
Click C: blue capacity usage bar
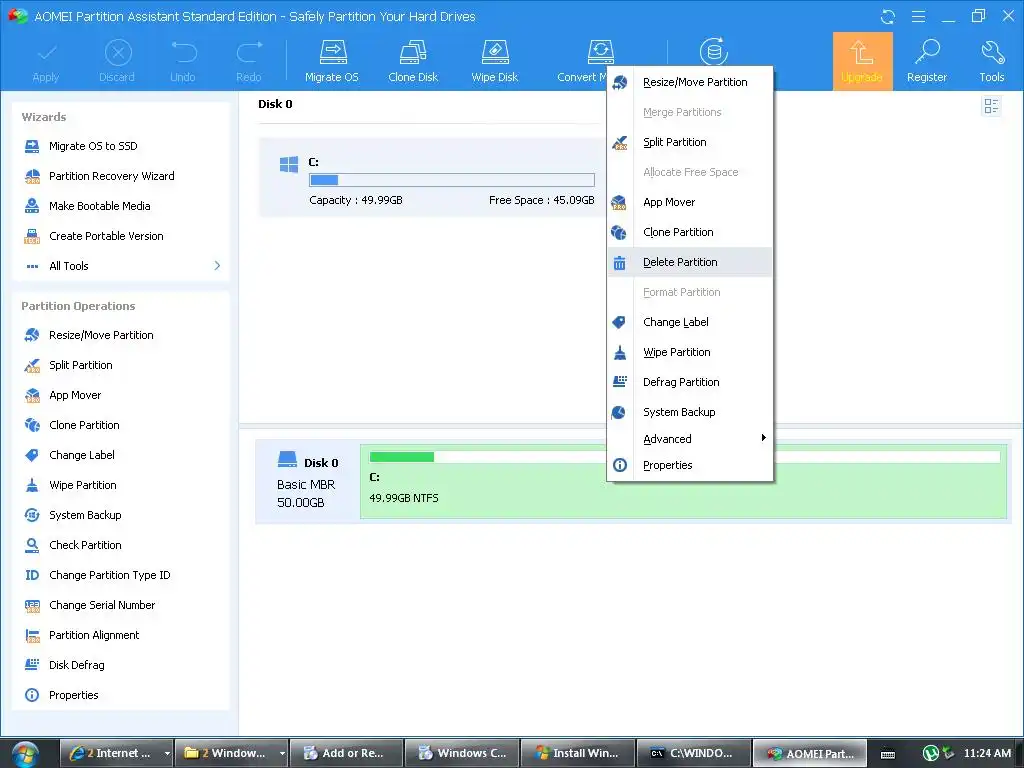pos(452,180)
